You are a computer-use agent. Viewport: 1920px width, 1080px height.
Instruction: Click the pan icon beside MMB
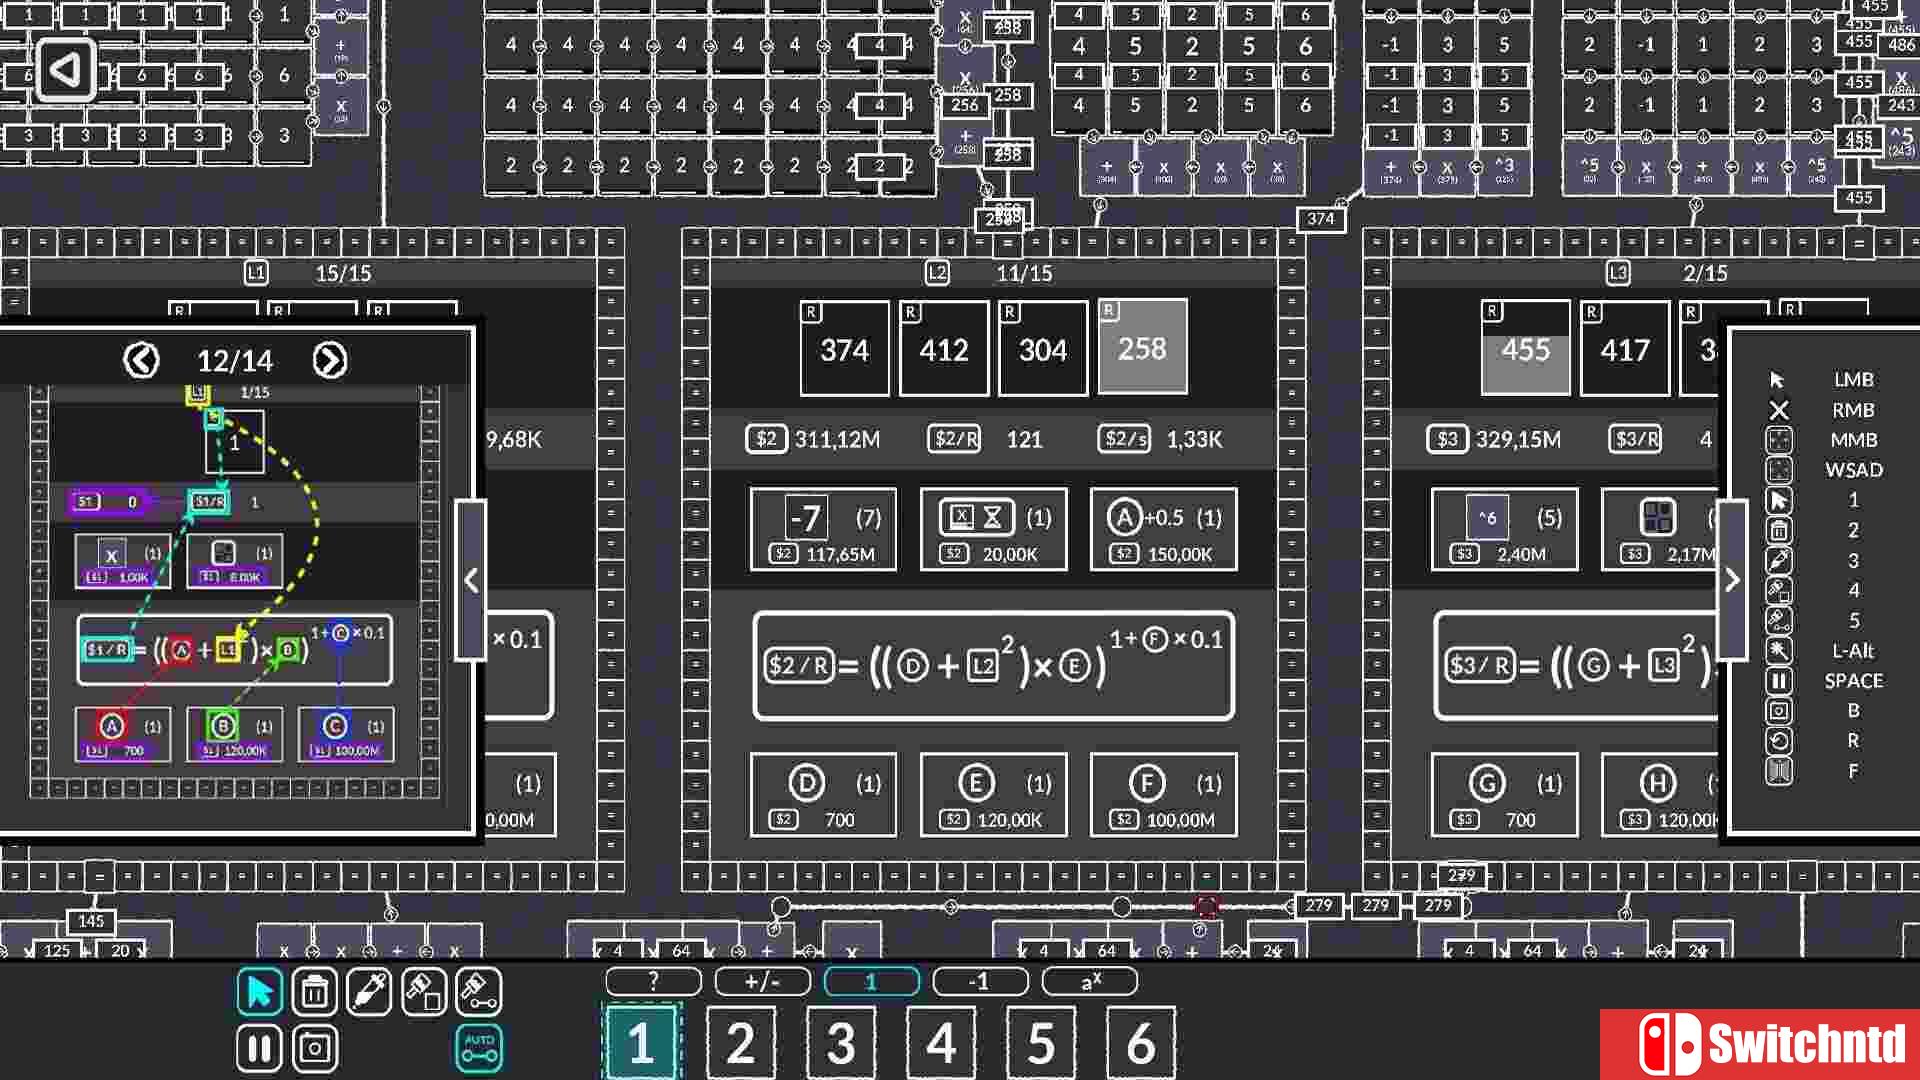pos(1778,440)
